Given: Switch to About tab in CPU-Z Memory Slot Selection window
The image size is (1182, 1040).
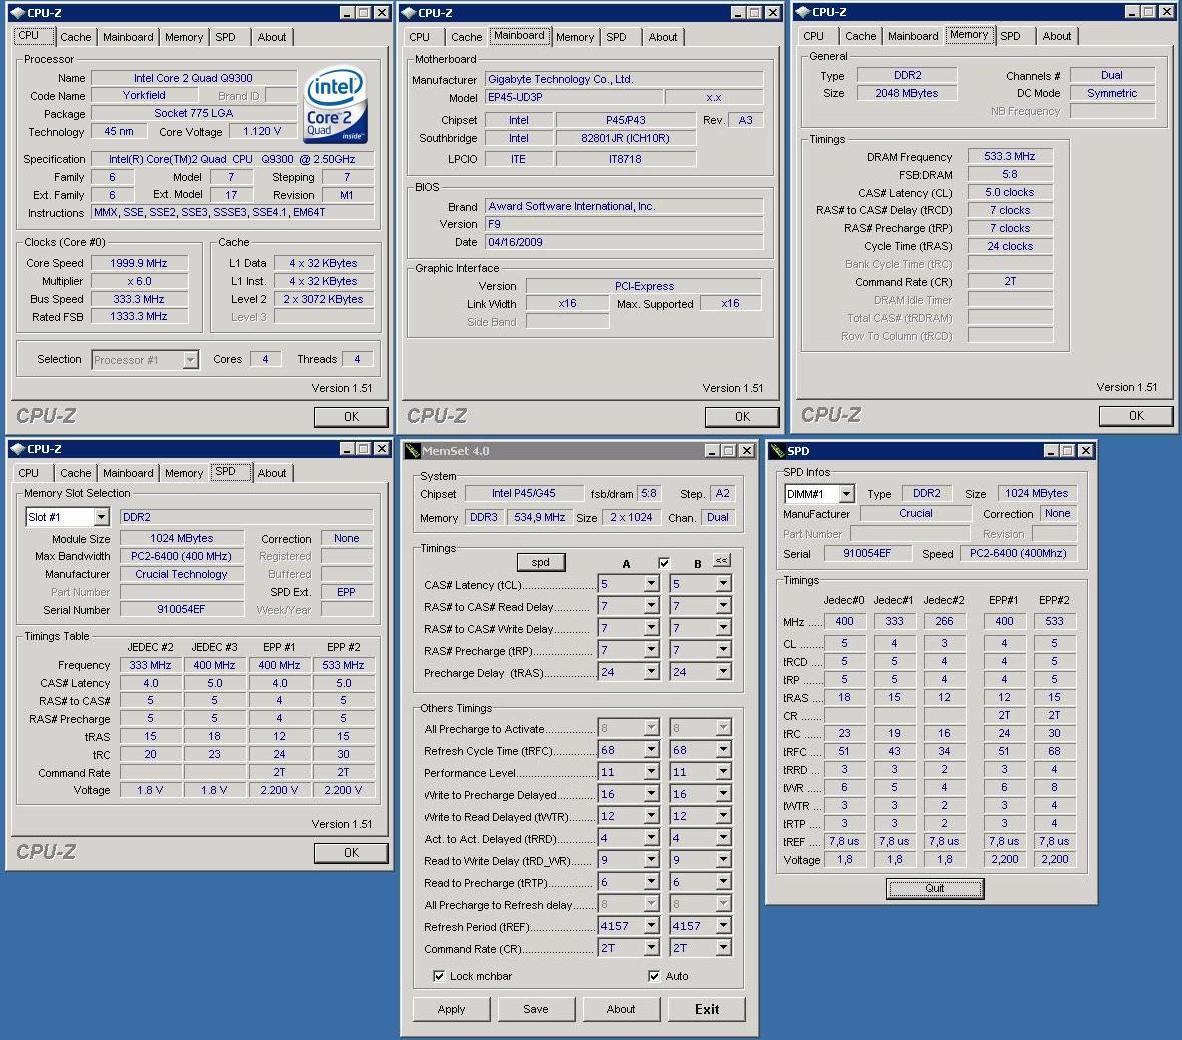Looking at the screenshot, I should coord(272,473).
